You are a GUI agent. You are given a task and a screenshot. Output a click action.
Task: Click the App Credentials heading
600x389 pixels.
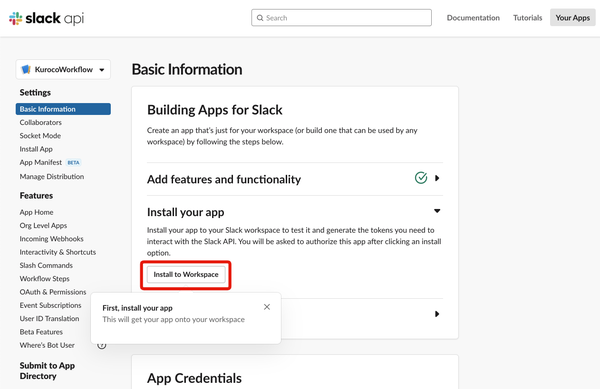coord(194,378)
